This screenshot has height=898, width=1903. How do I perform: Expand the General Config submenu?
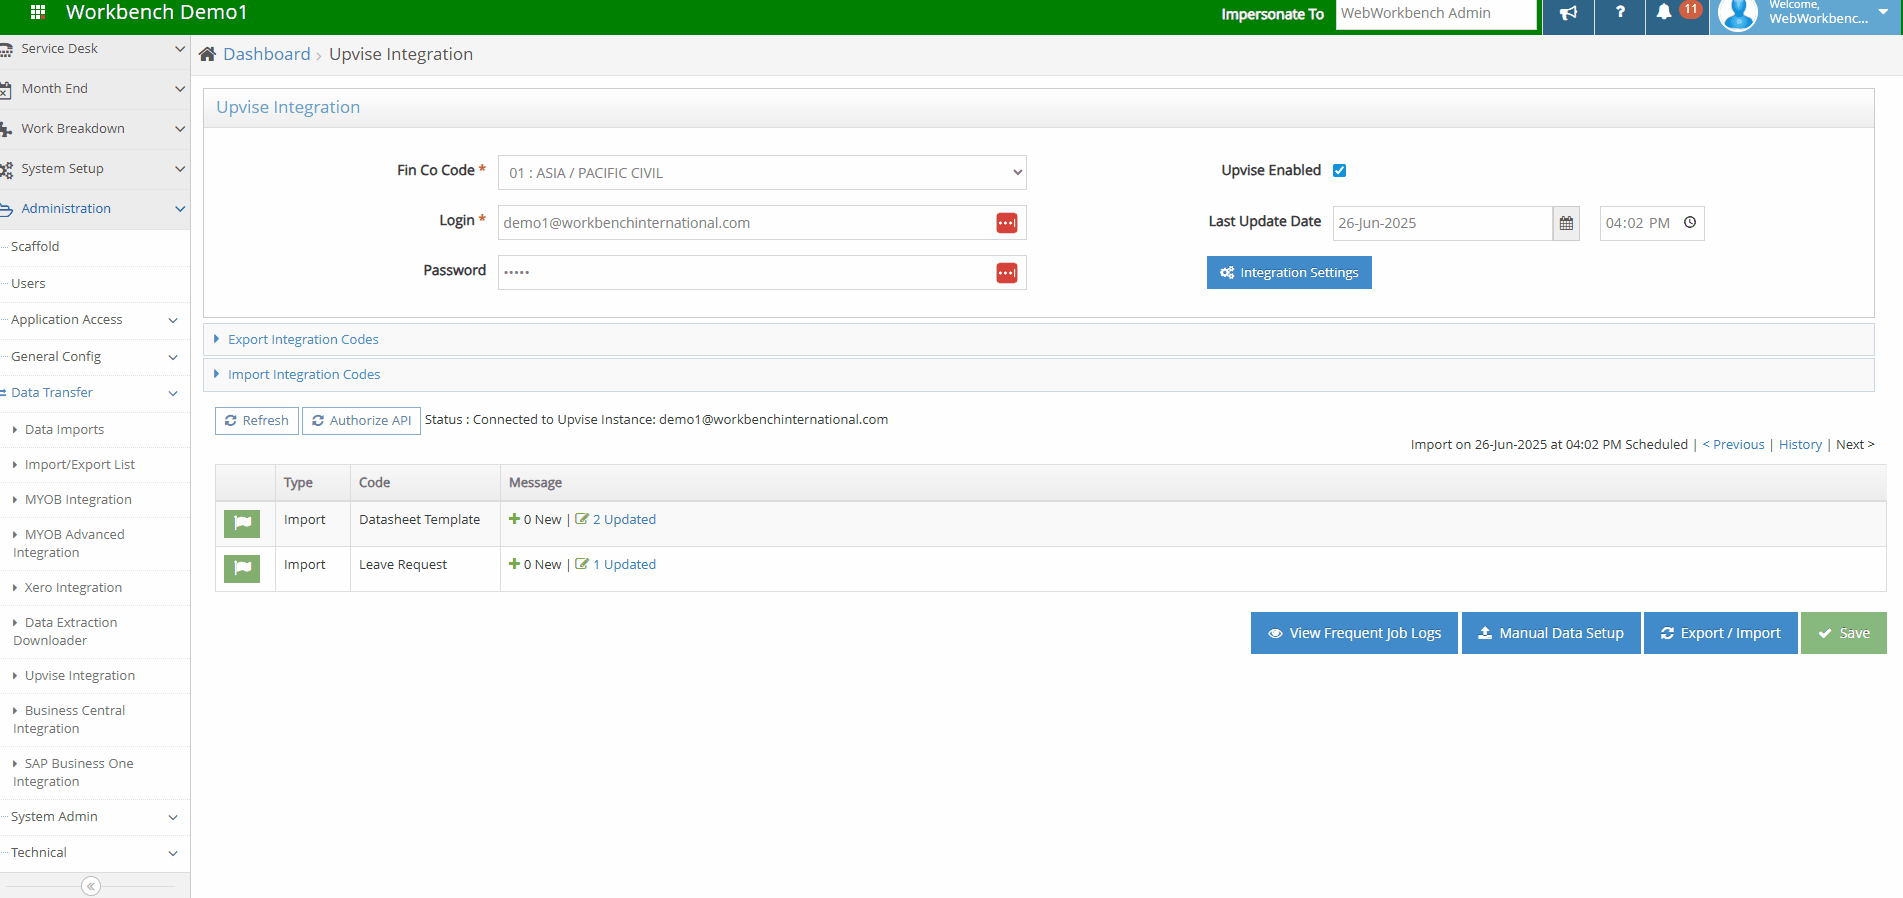click(x=173, y=357)
